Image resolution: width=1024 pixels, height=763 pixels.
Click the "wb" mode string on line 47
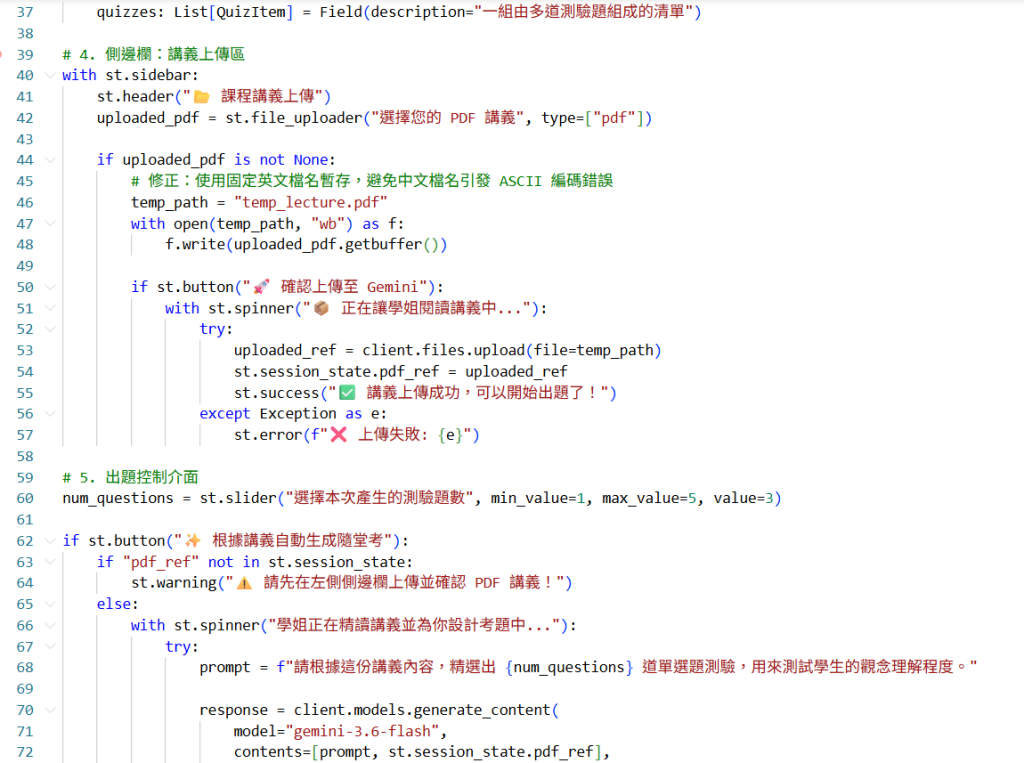[328, 224]
